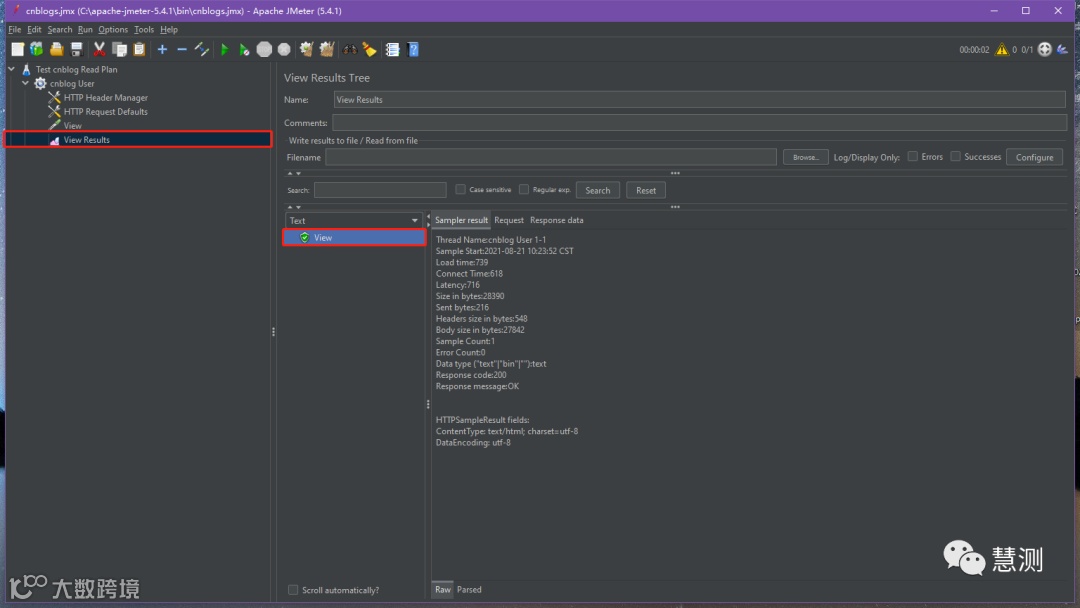Enable the Successes only checkbox
Viewport: 1080px width, 608px height.
point(955,156)
